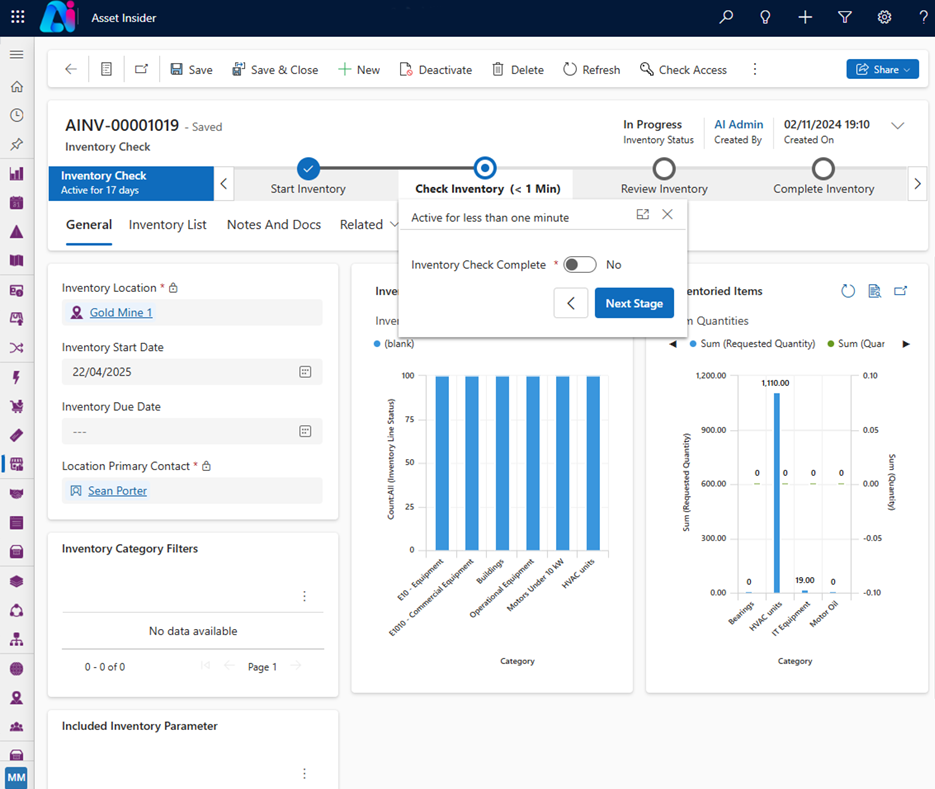The image size is (935, 789).
Task: Click the Check Access button
Action: 683,70
